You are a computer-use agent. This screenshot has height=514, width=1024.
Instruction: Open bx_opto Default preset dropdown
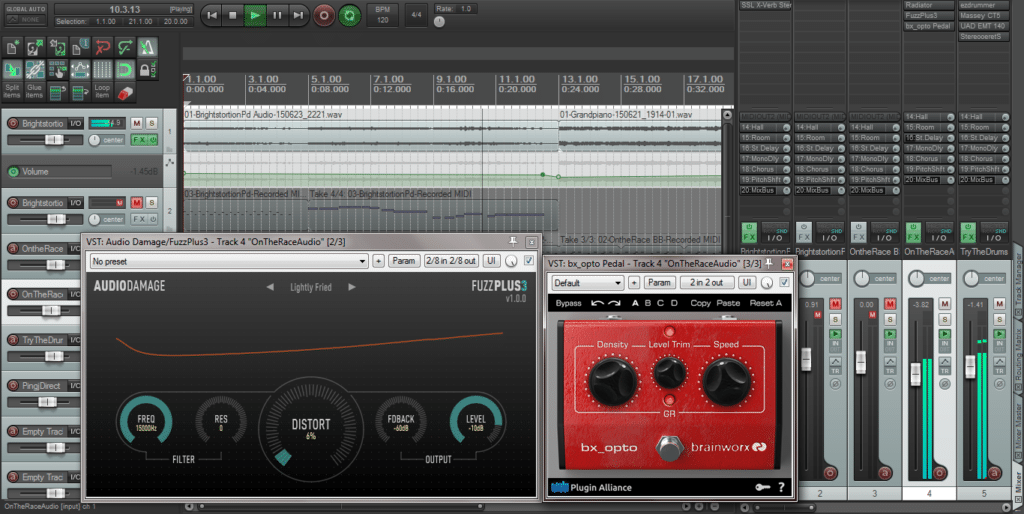click(588, 283)
